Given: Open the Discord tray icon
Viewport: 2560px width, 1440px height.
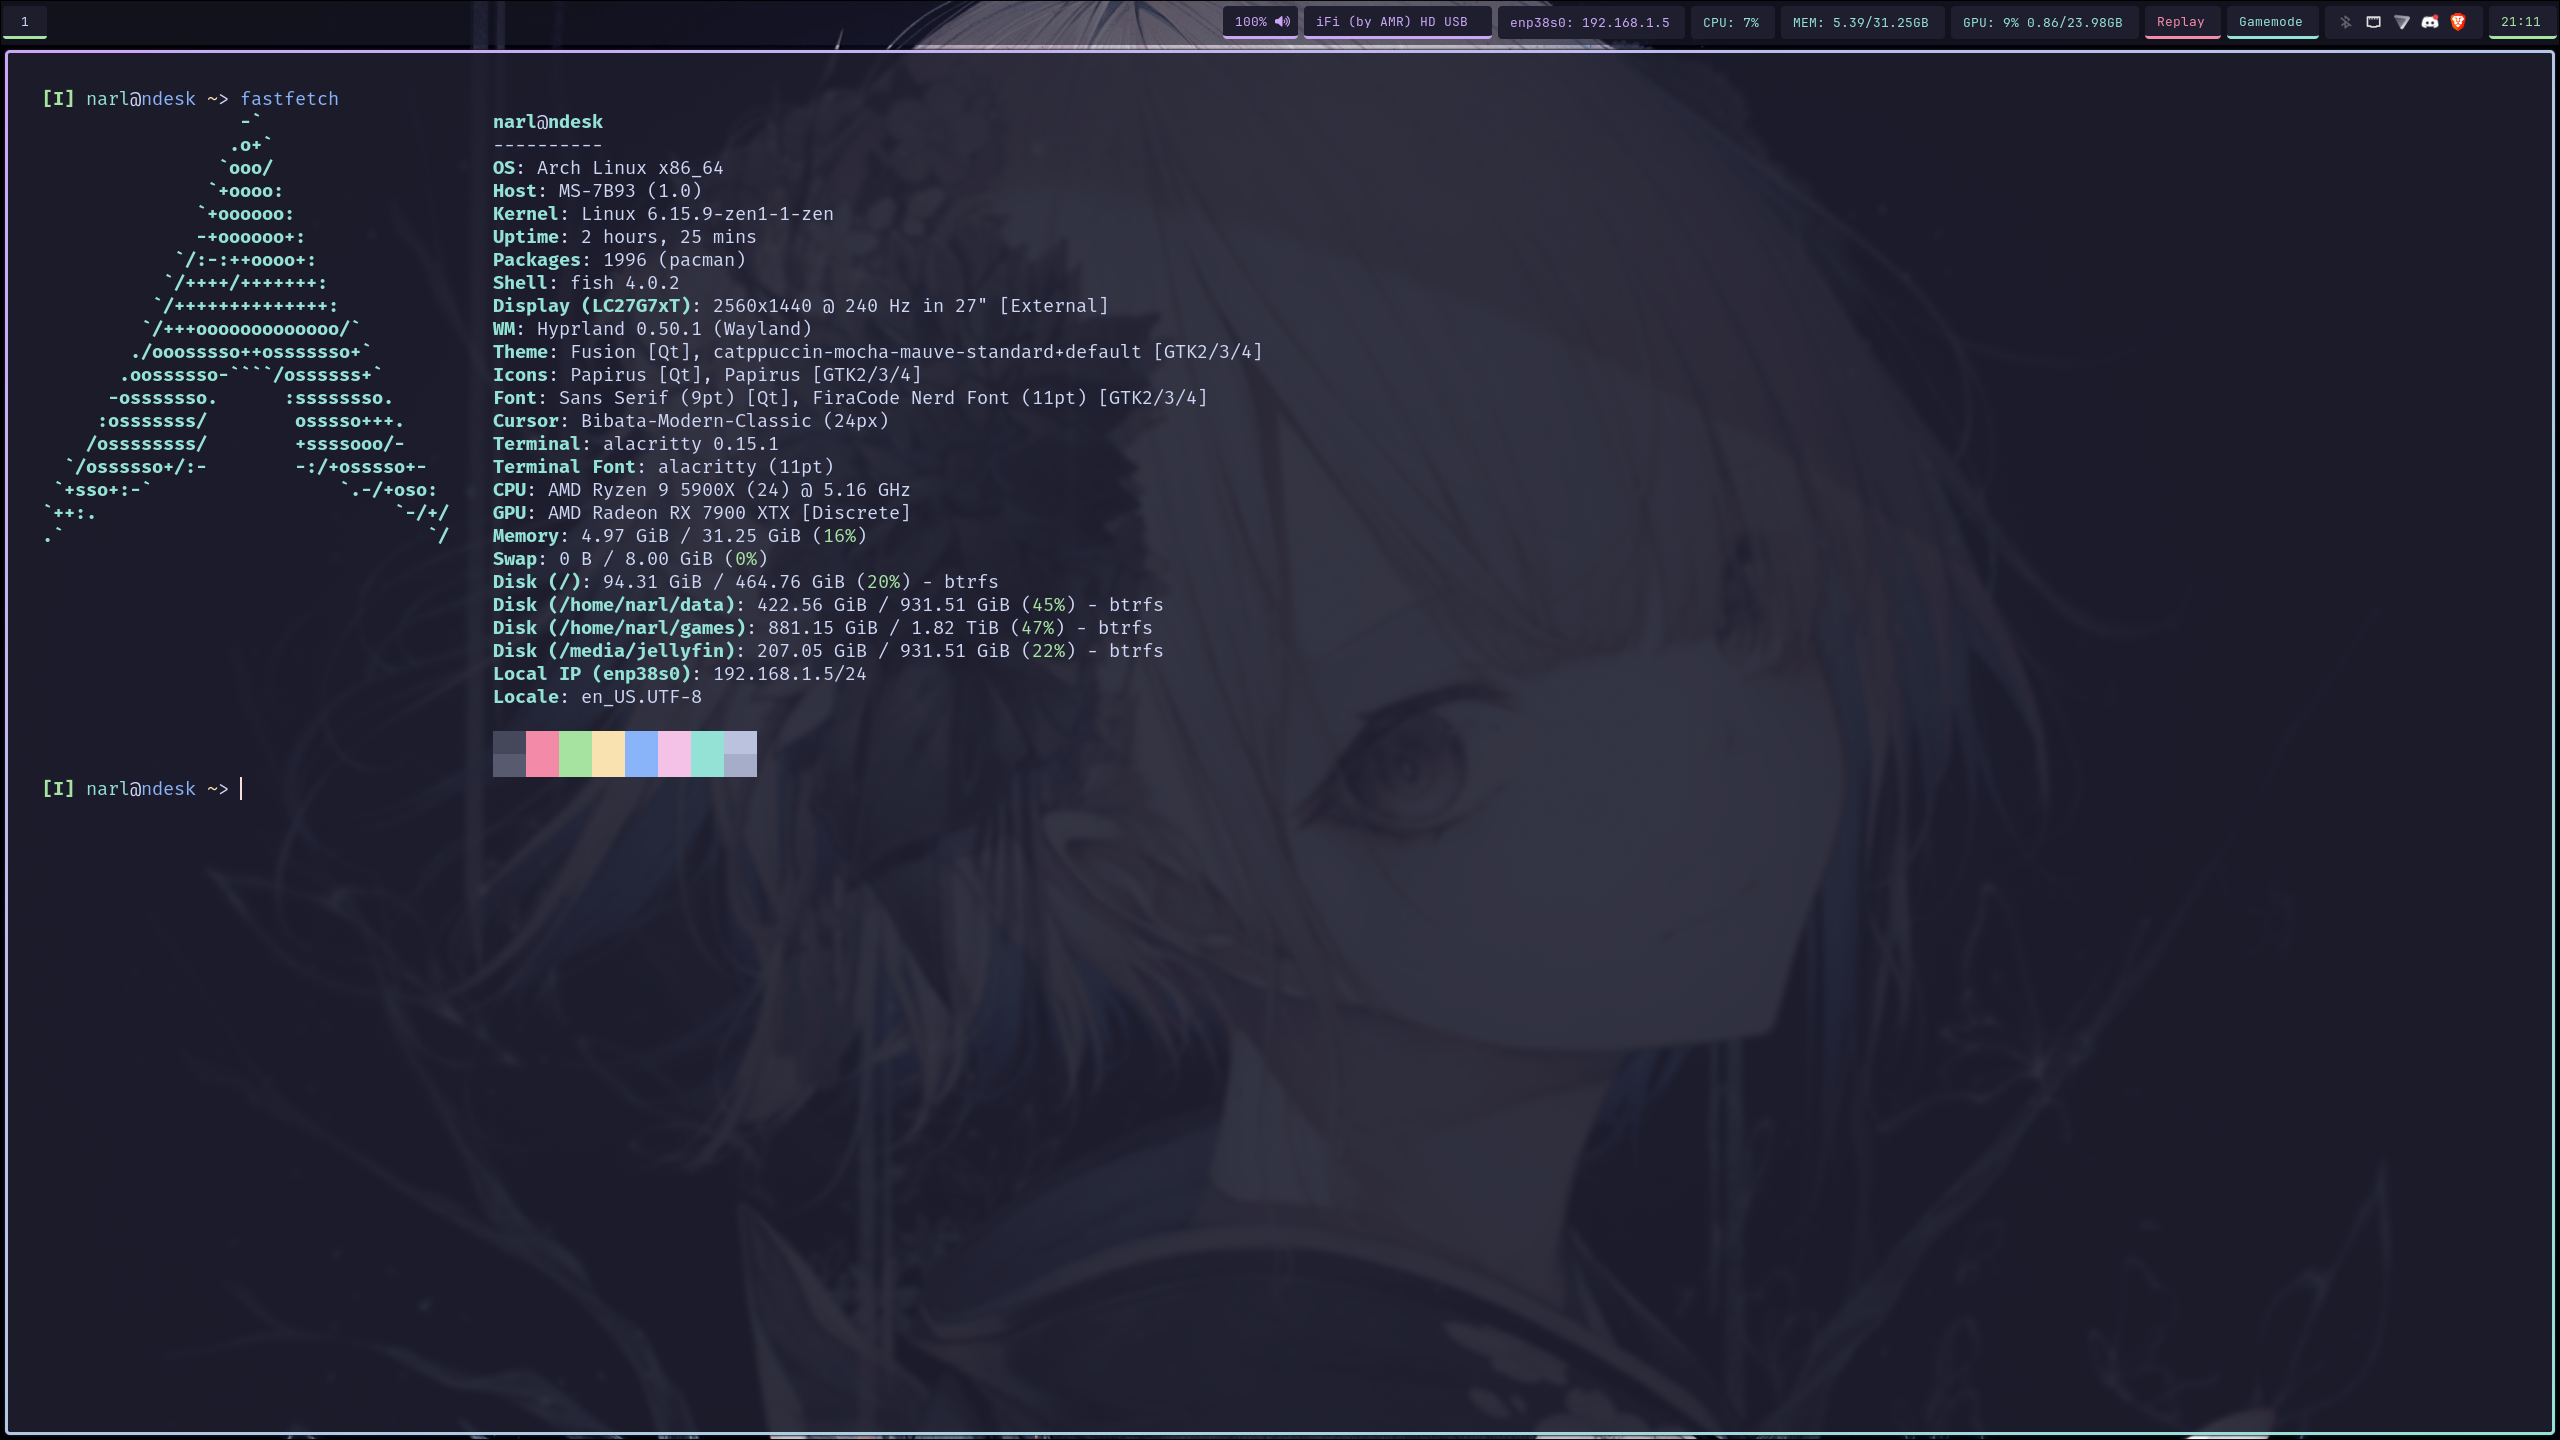Looking at the screenshot, I should [2429, 22].
